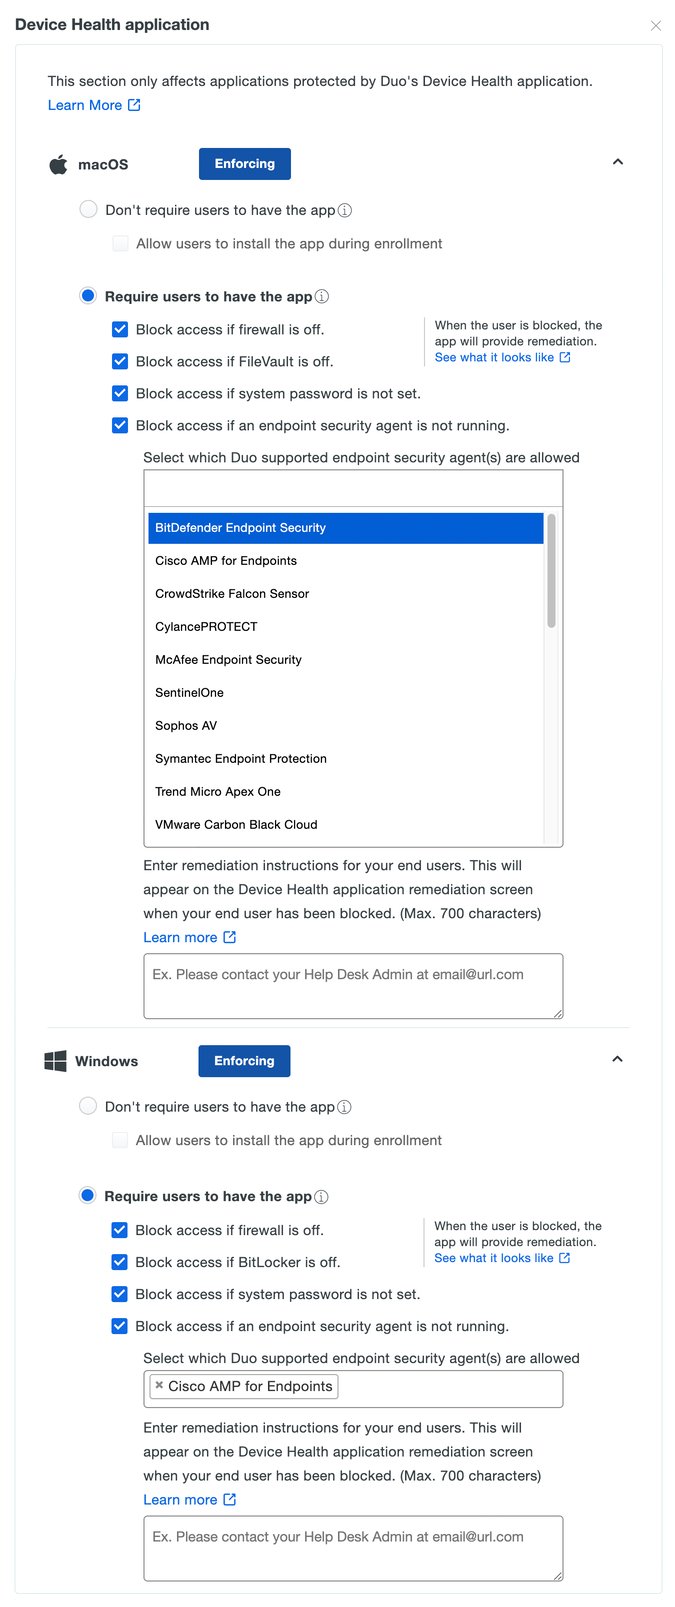Viewport: 675px width, 1607px height.
Task: Click the "Learn more" link above macOS remediation box
Action: point(182,937)
